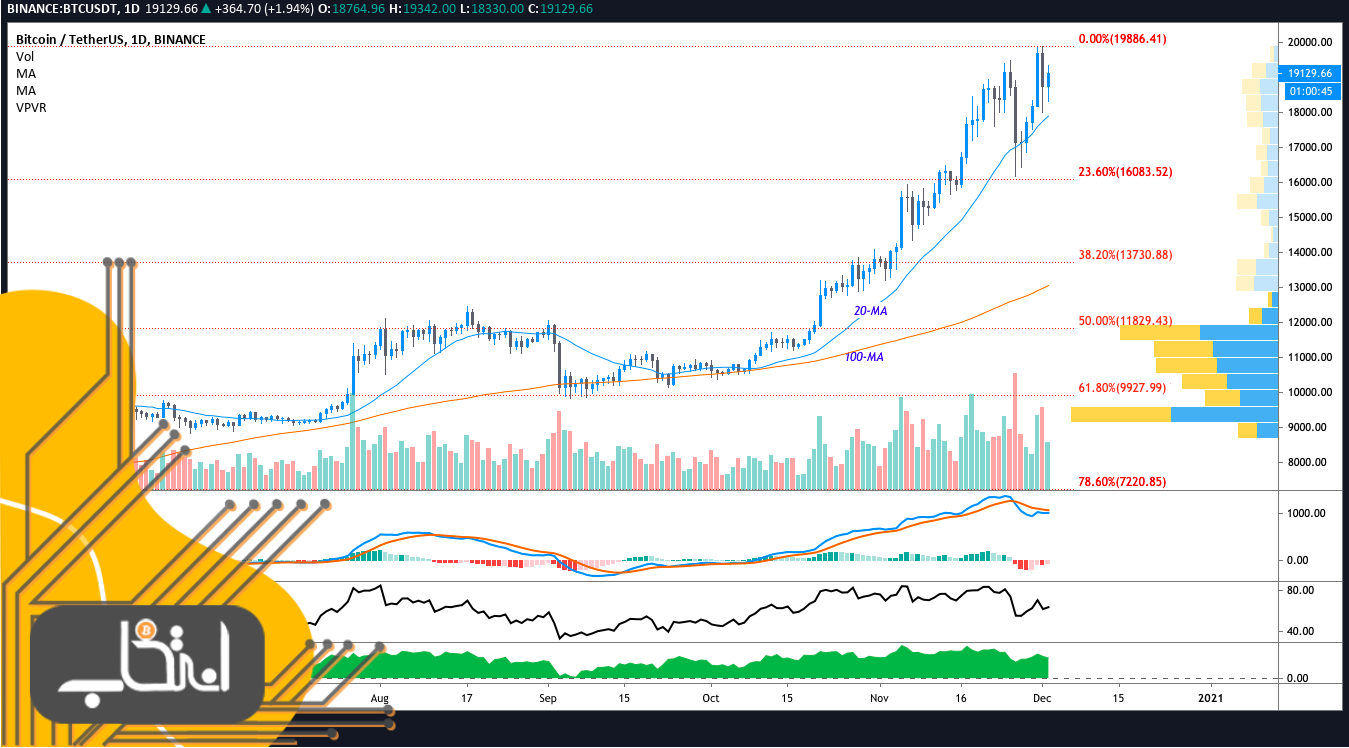
Task: Click the Nov label on the time axis
Action: click(879, 697)
